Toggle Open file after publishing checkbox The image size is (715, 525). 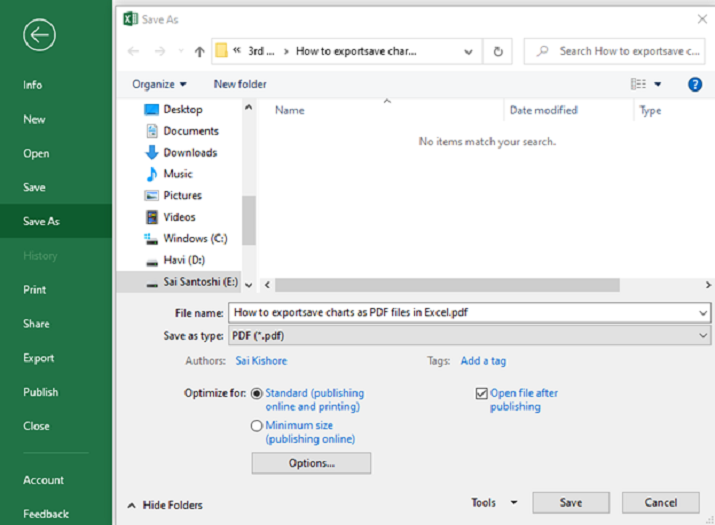click(482, 393)
